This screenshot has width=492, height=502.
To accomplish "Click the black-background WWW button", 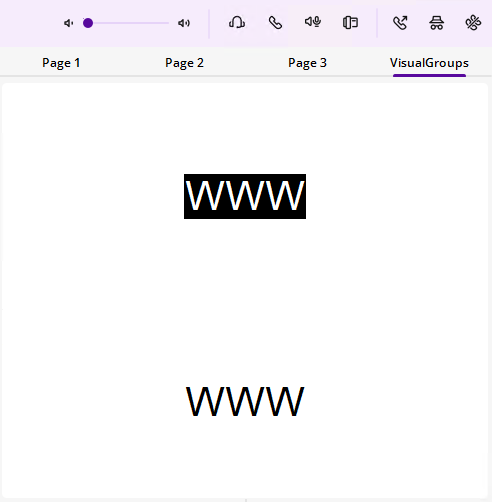I will point(245,196).
